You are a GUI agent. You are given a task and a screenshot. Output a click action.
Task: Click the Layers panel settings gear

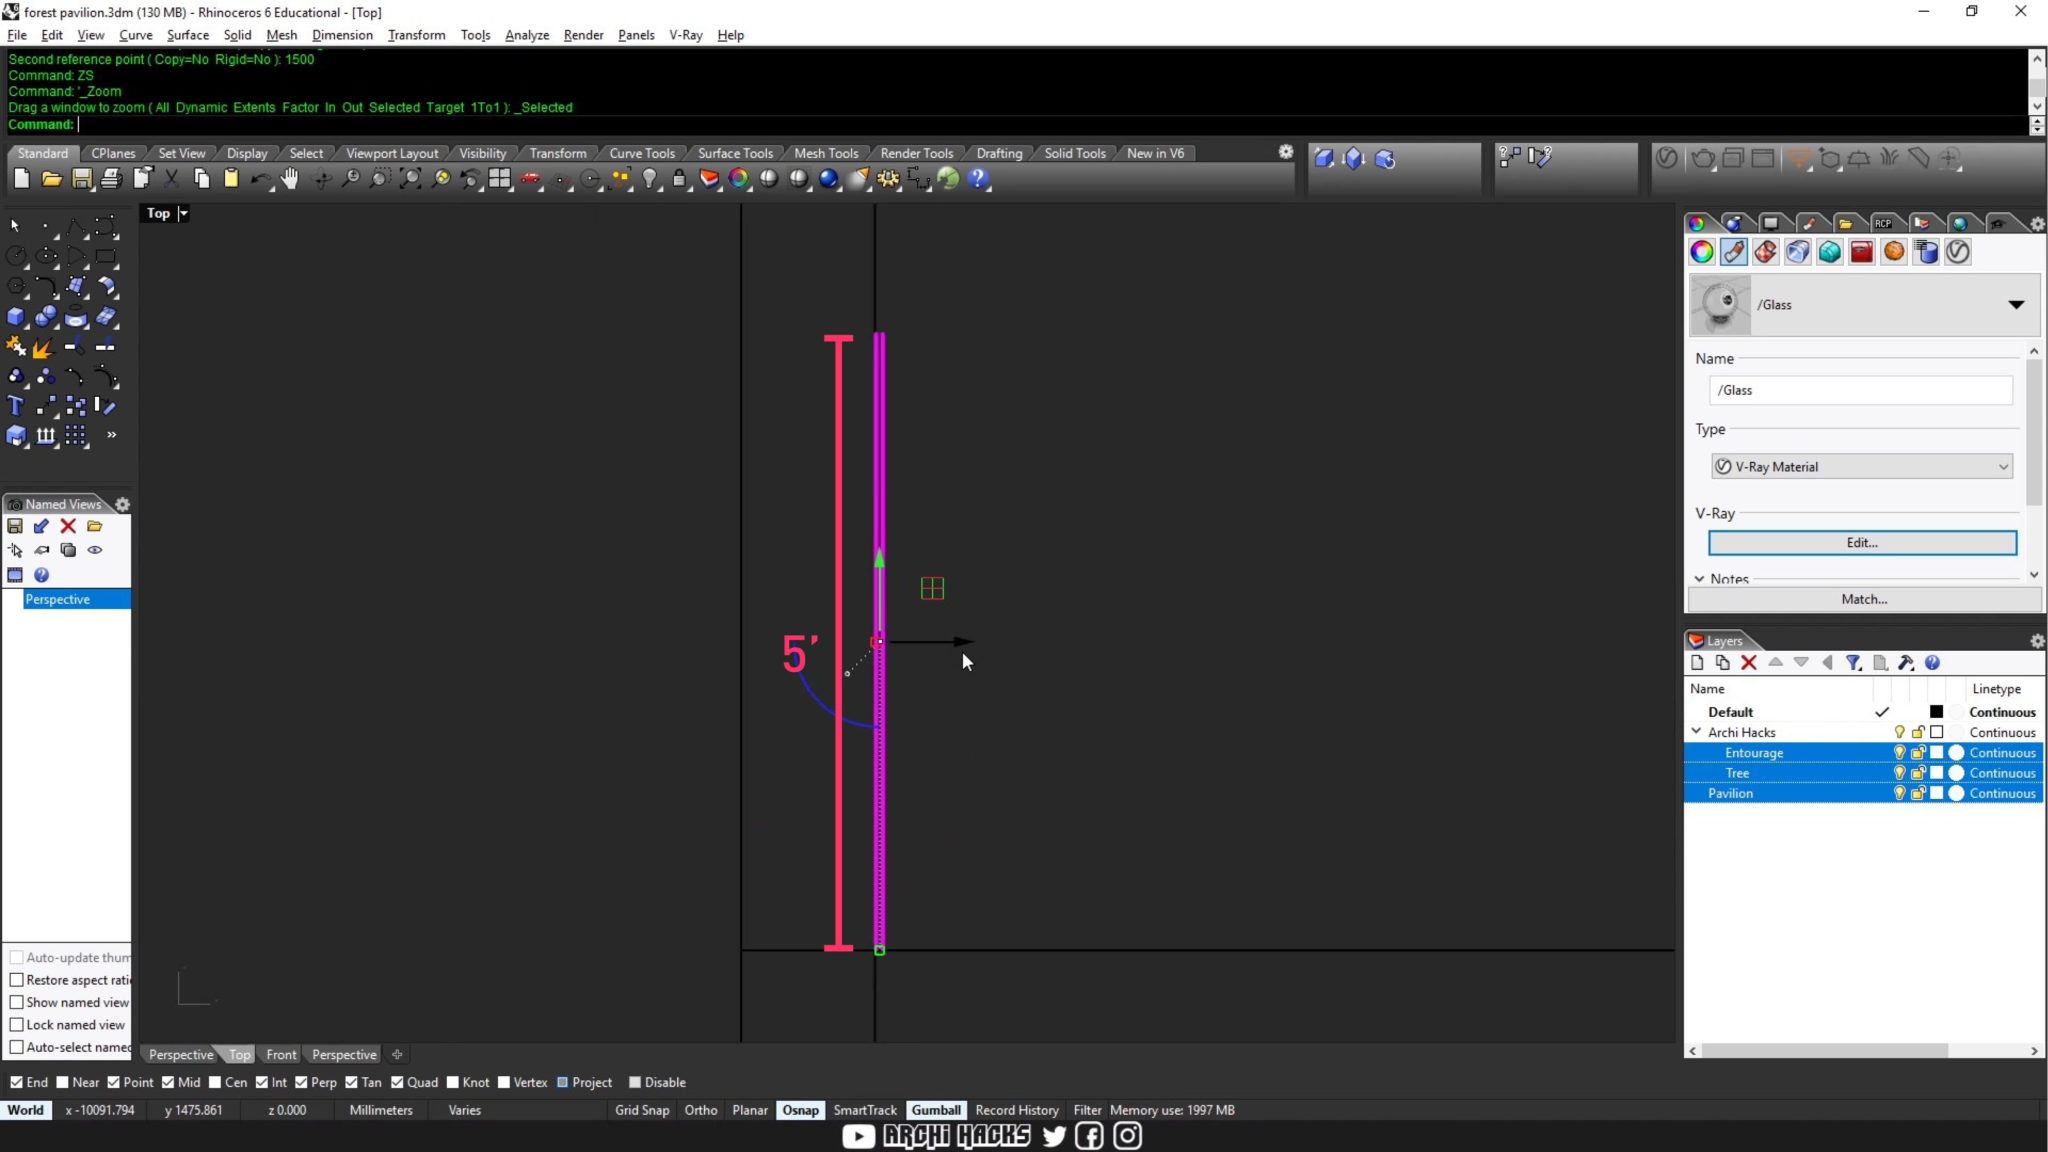coord(2038,640)
